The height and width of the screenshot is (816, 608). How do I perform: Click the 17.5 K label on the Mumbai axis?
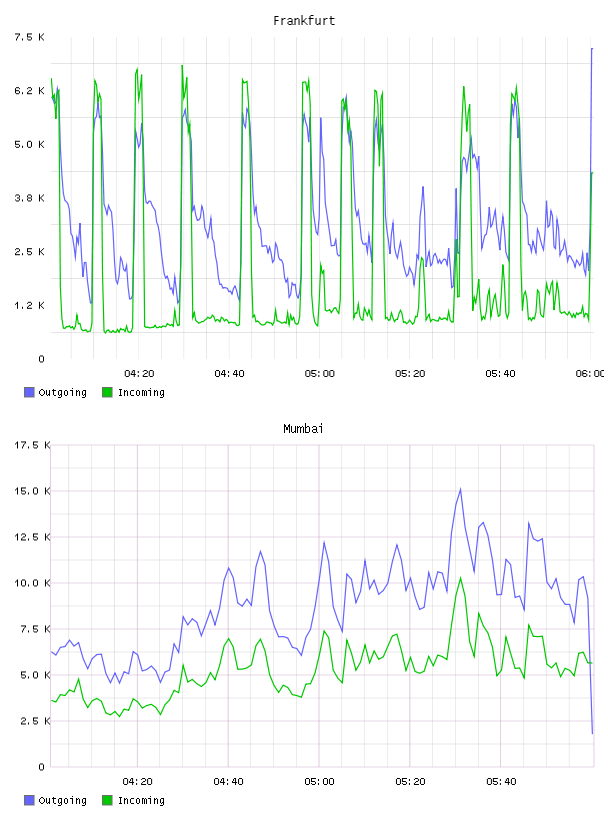pyautogui.click(x=32, y=445)
